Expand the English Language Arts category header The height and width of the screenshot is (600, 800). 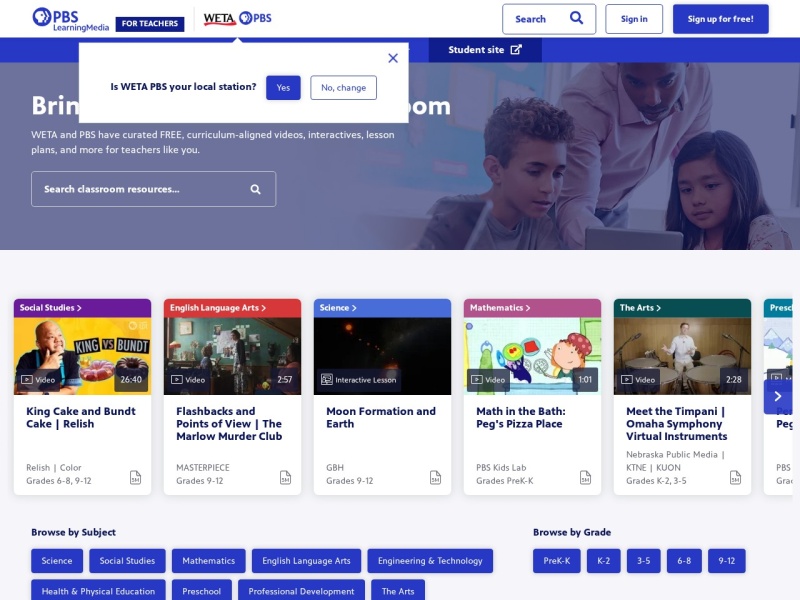[x=218, y=308]
